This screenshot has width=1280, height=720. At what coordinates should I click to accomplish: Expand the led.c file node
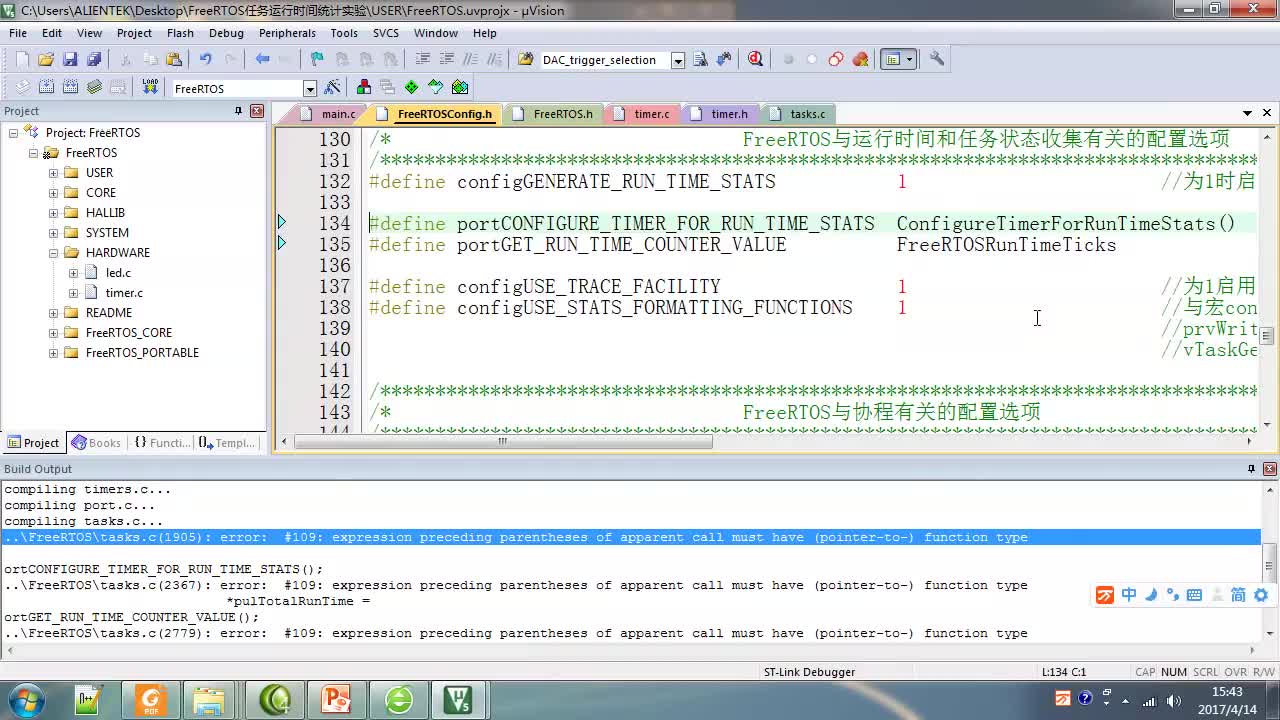(x=73, y=272)
